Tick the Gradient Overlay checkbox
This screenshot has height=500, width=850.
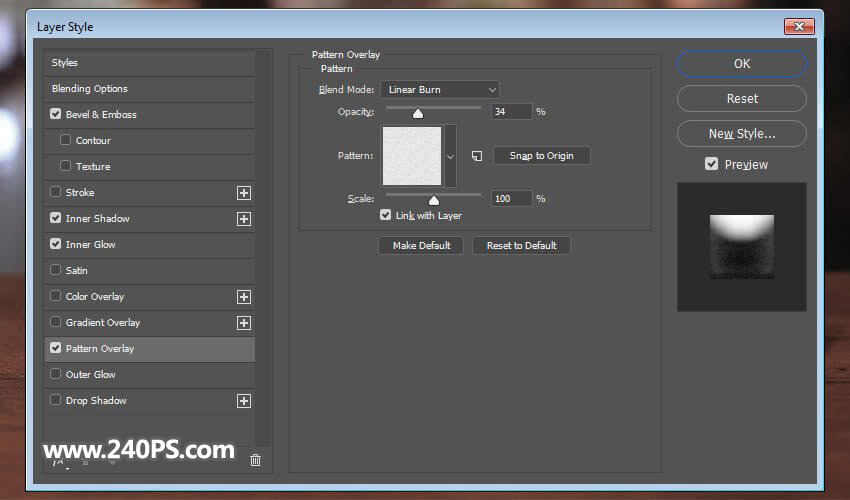pyautogui.click(x=55, y=322)
